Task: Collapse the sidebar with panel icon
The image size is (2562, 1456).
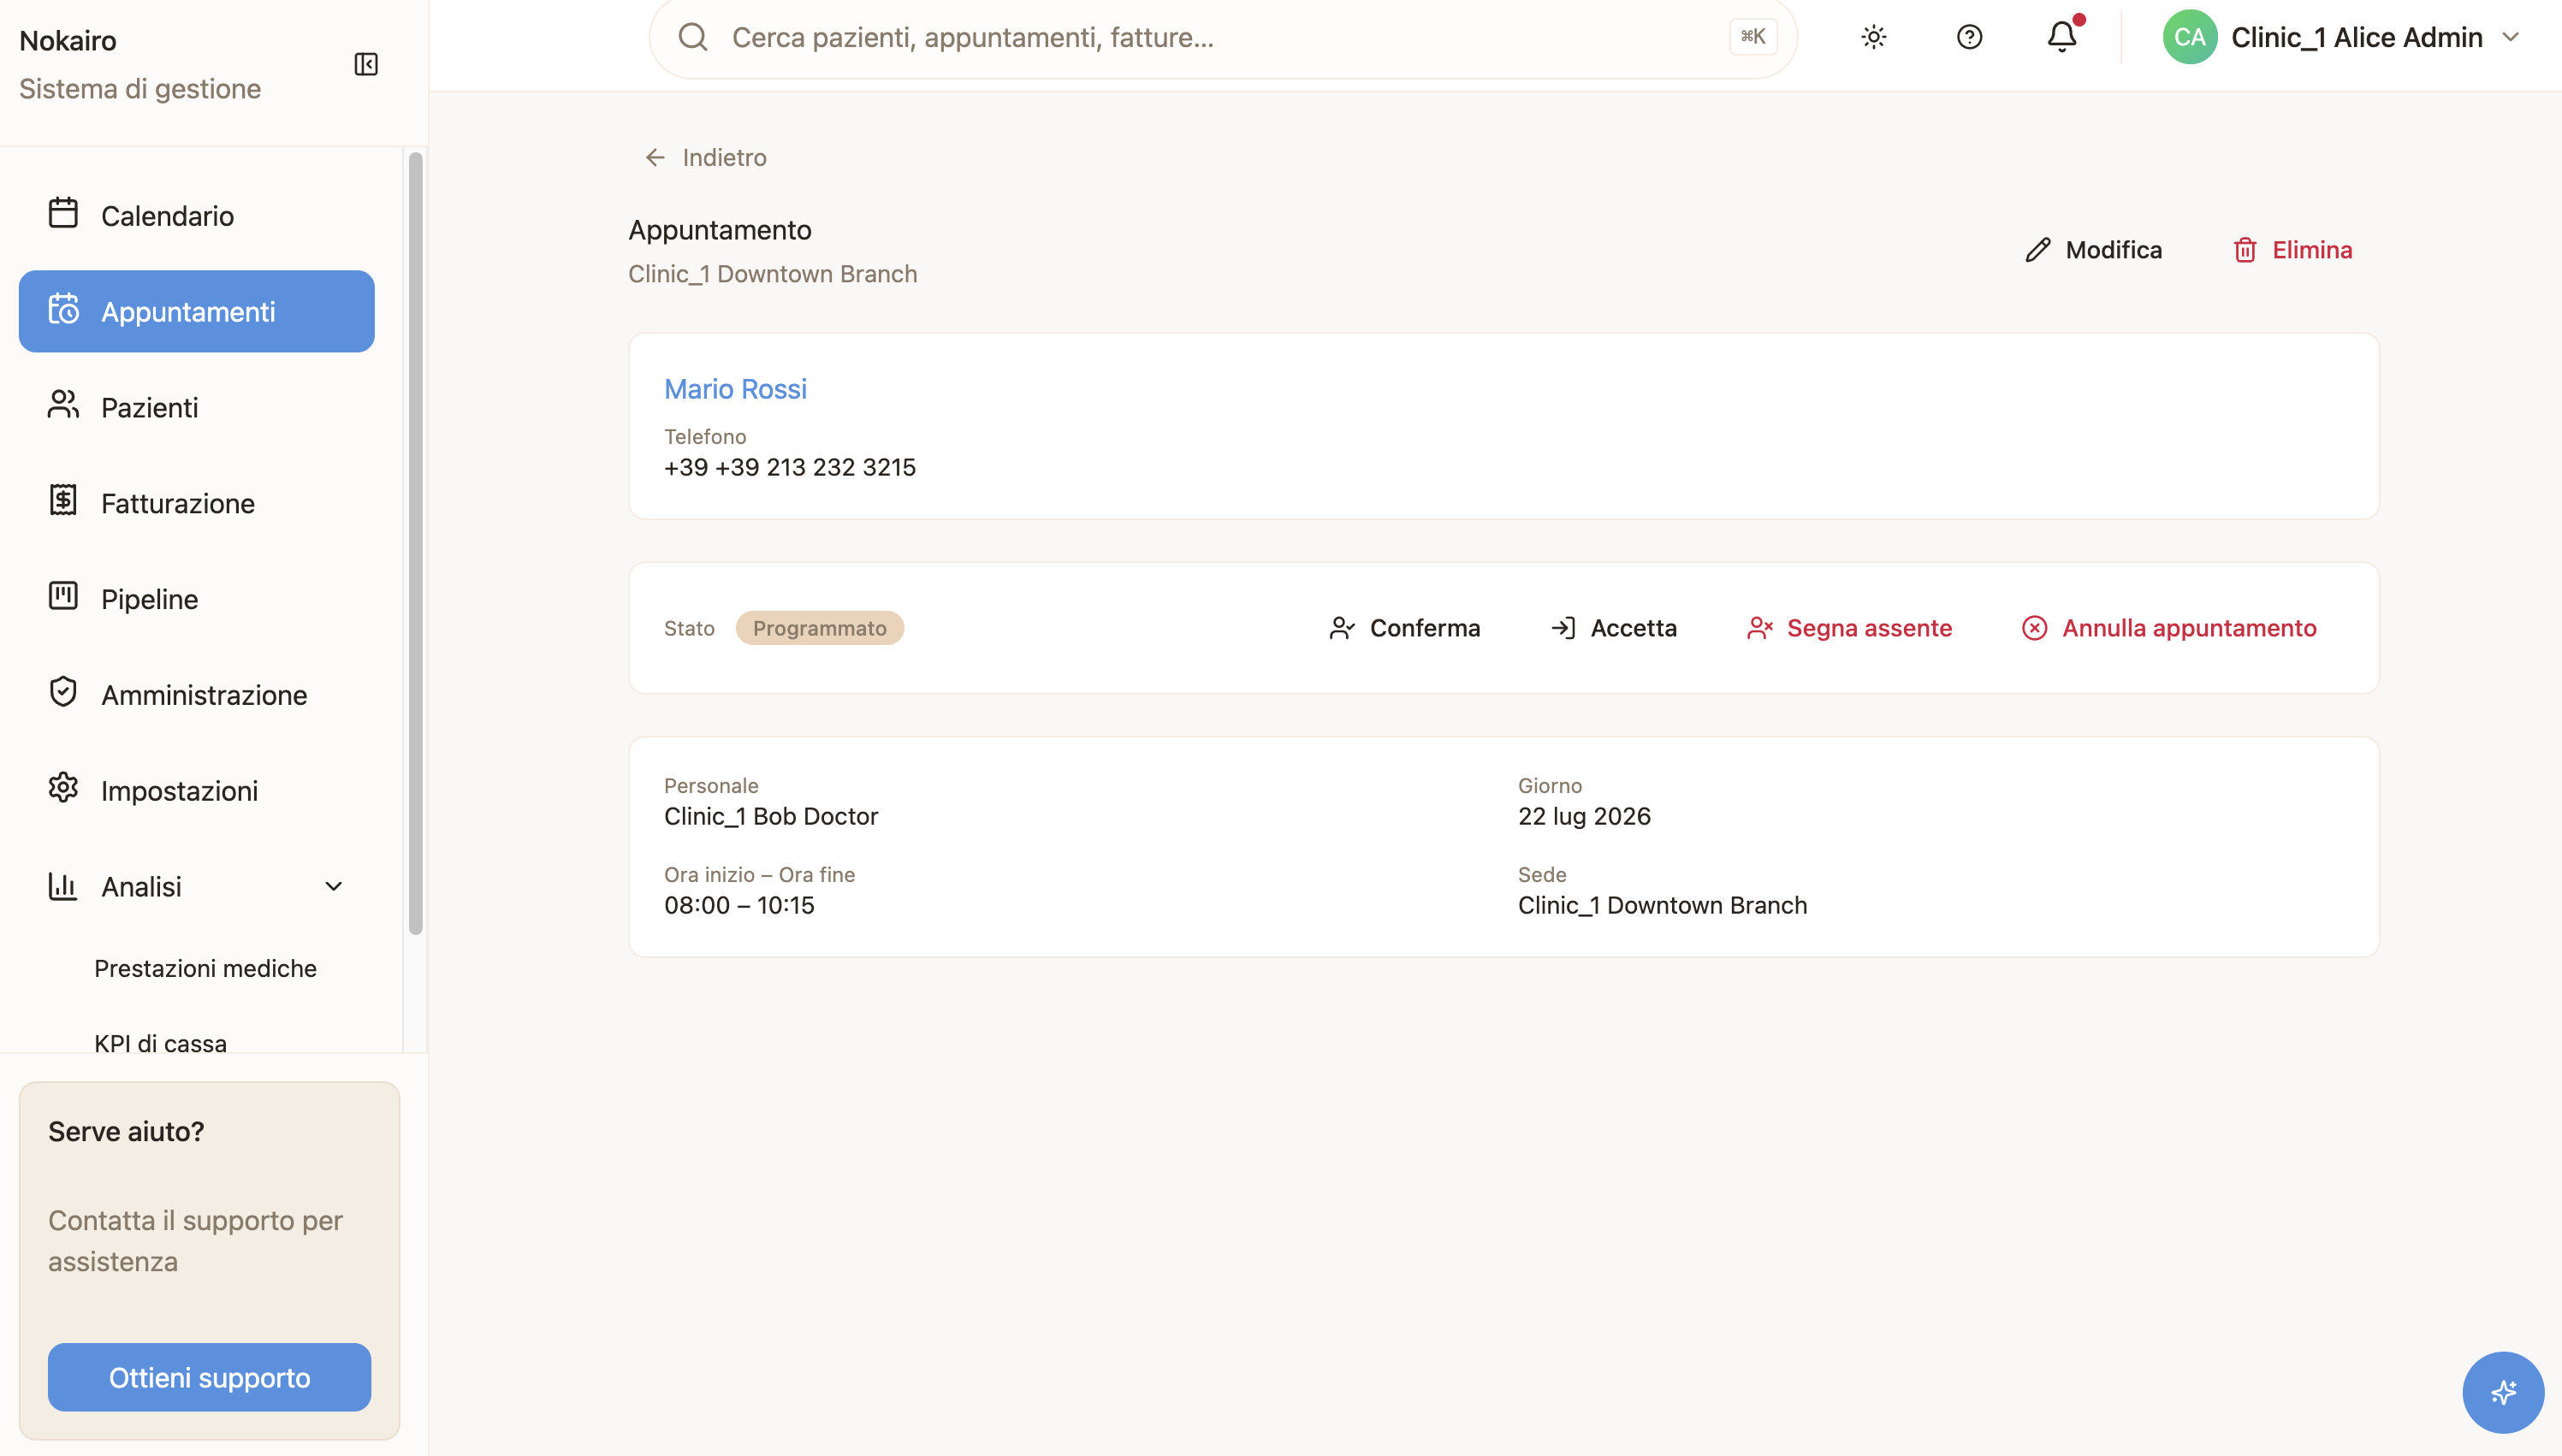Action: [366, 65]
